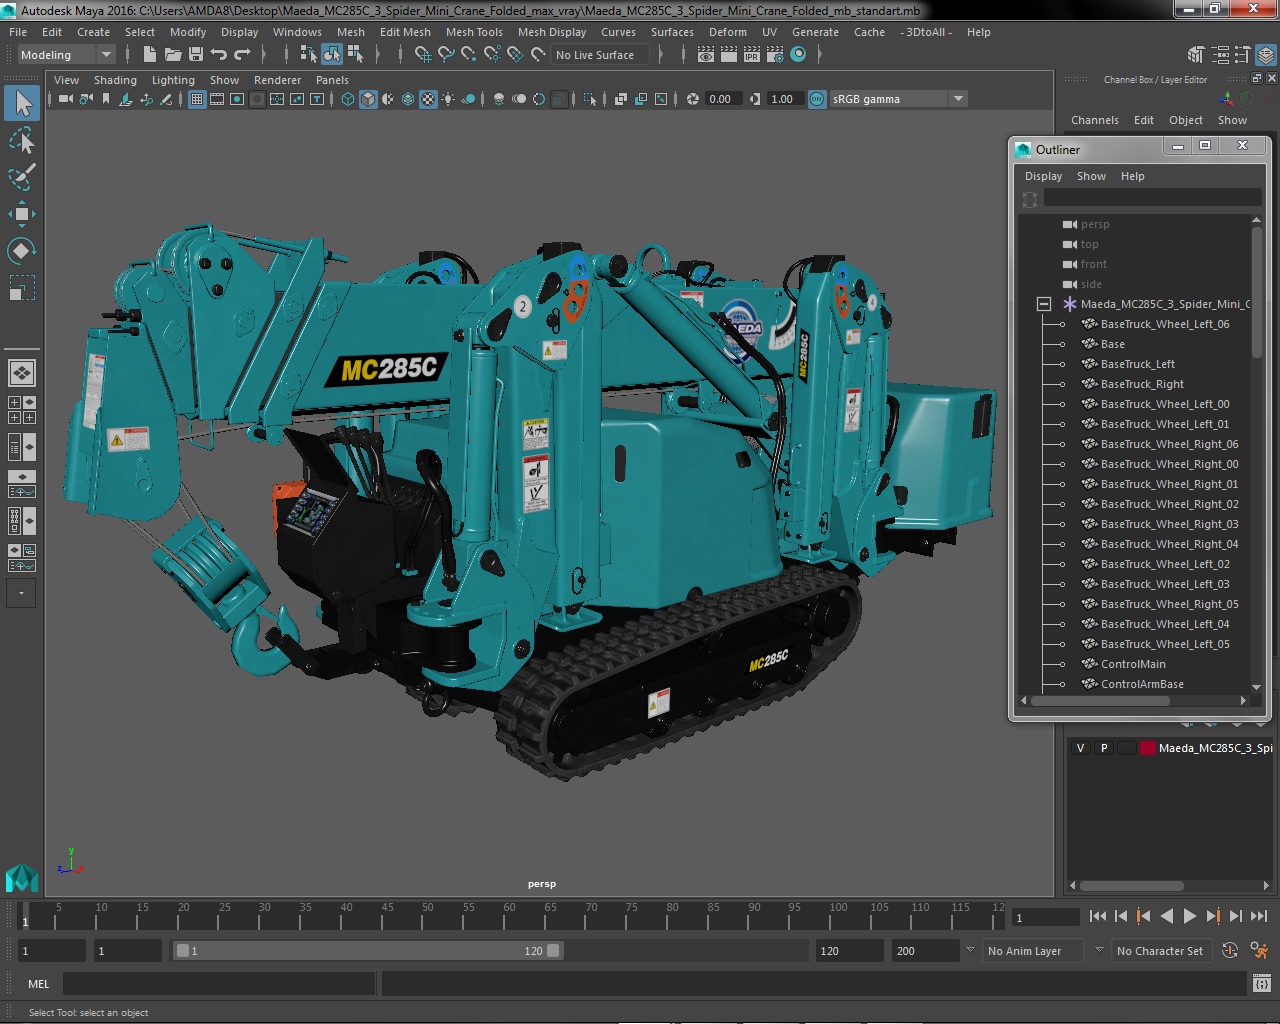Collapse the Maeda_MC285C_3_Spider_Mini group in Outliner

pos(1044,304)
